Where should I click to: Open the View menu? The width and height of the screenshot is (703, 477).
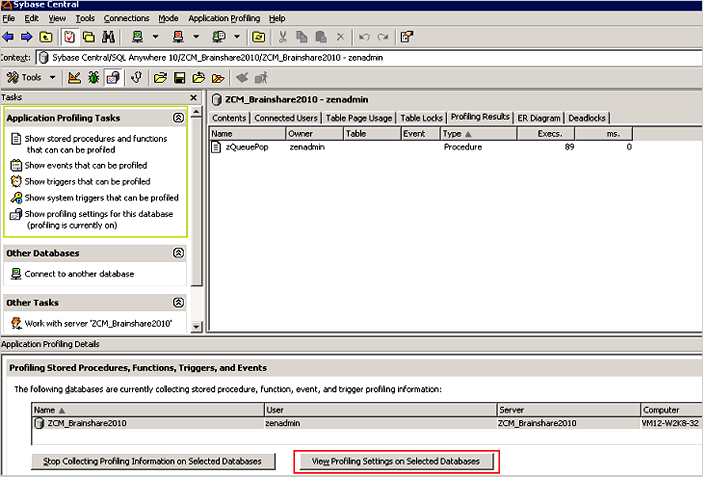(57, 18)
